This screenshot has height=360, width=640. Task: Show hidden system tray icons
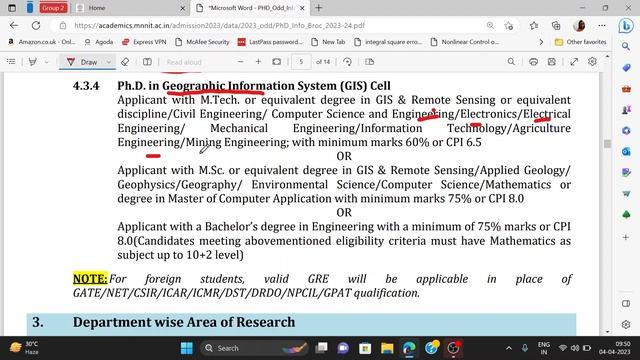coord(509,348)
